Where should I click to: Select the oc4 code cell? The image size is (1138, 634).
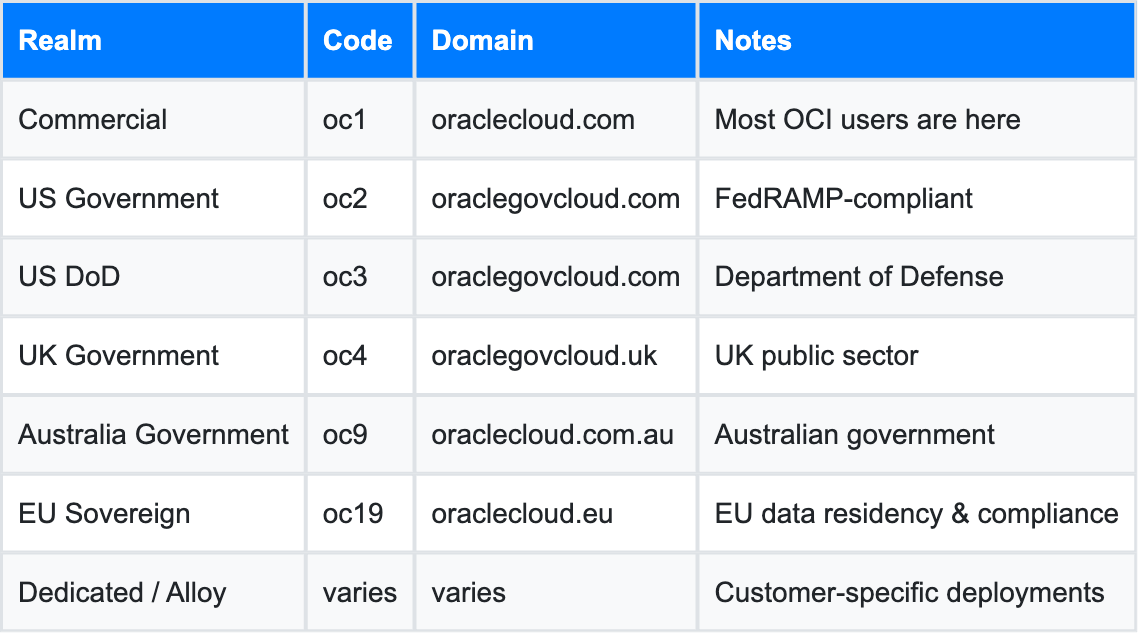[x=361, y=356]
